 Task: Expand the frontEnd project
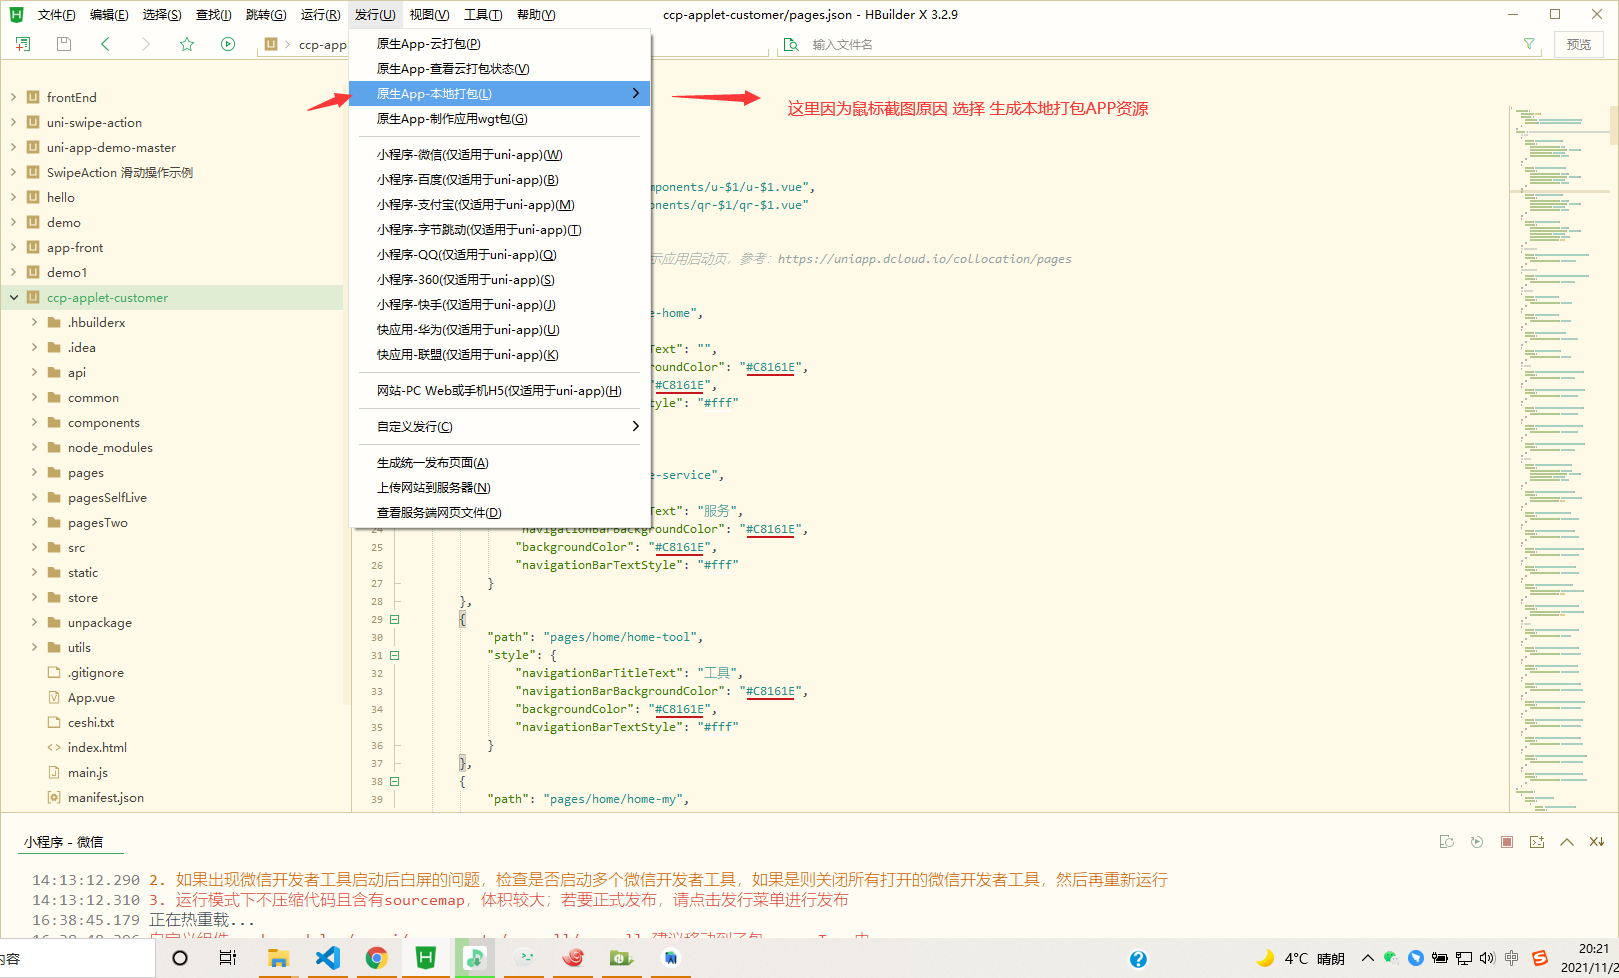click(x=13, y=97)
